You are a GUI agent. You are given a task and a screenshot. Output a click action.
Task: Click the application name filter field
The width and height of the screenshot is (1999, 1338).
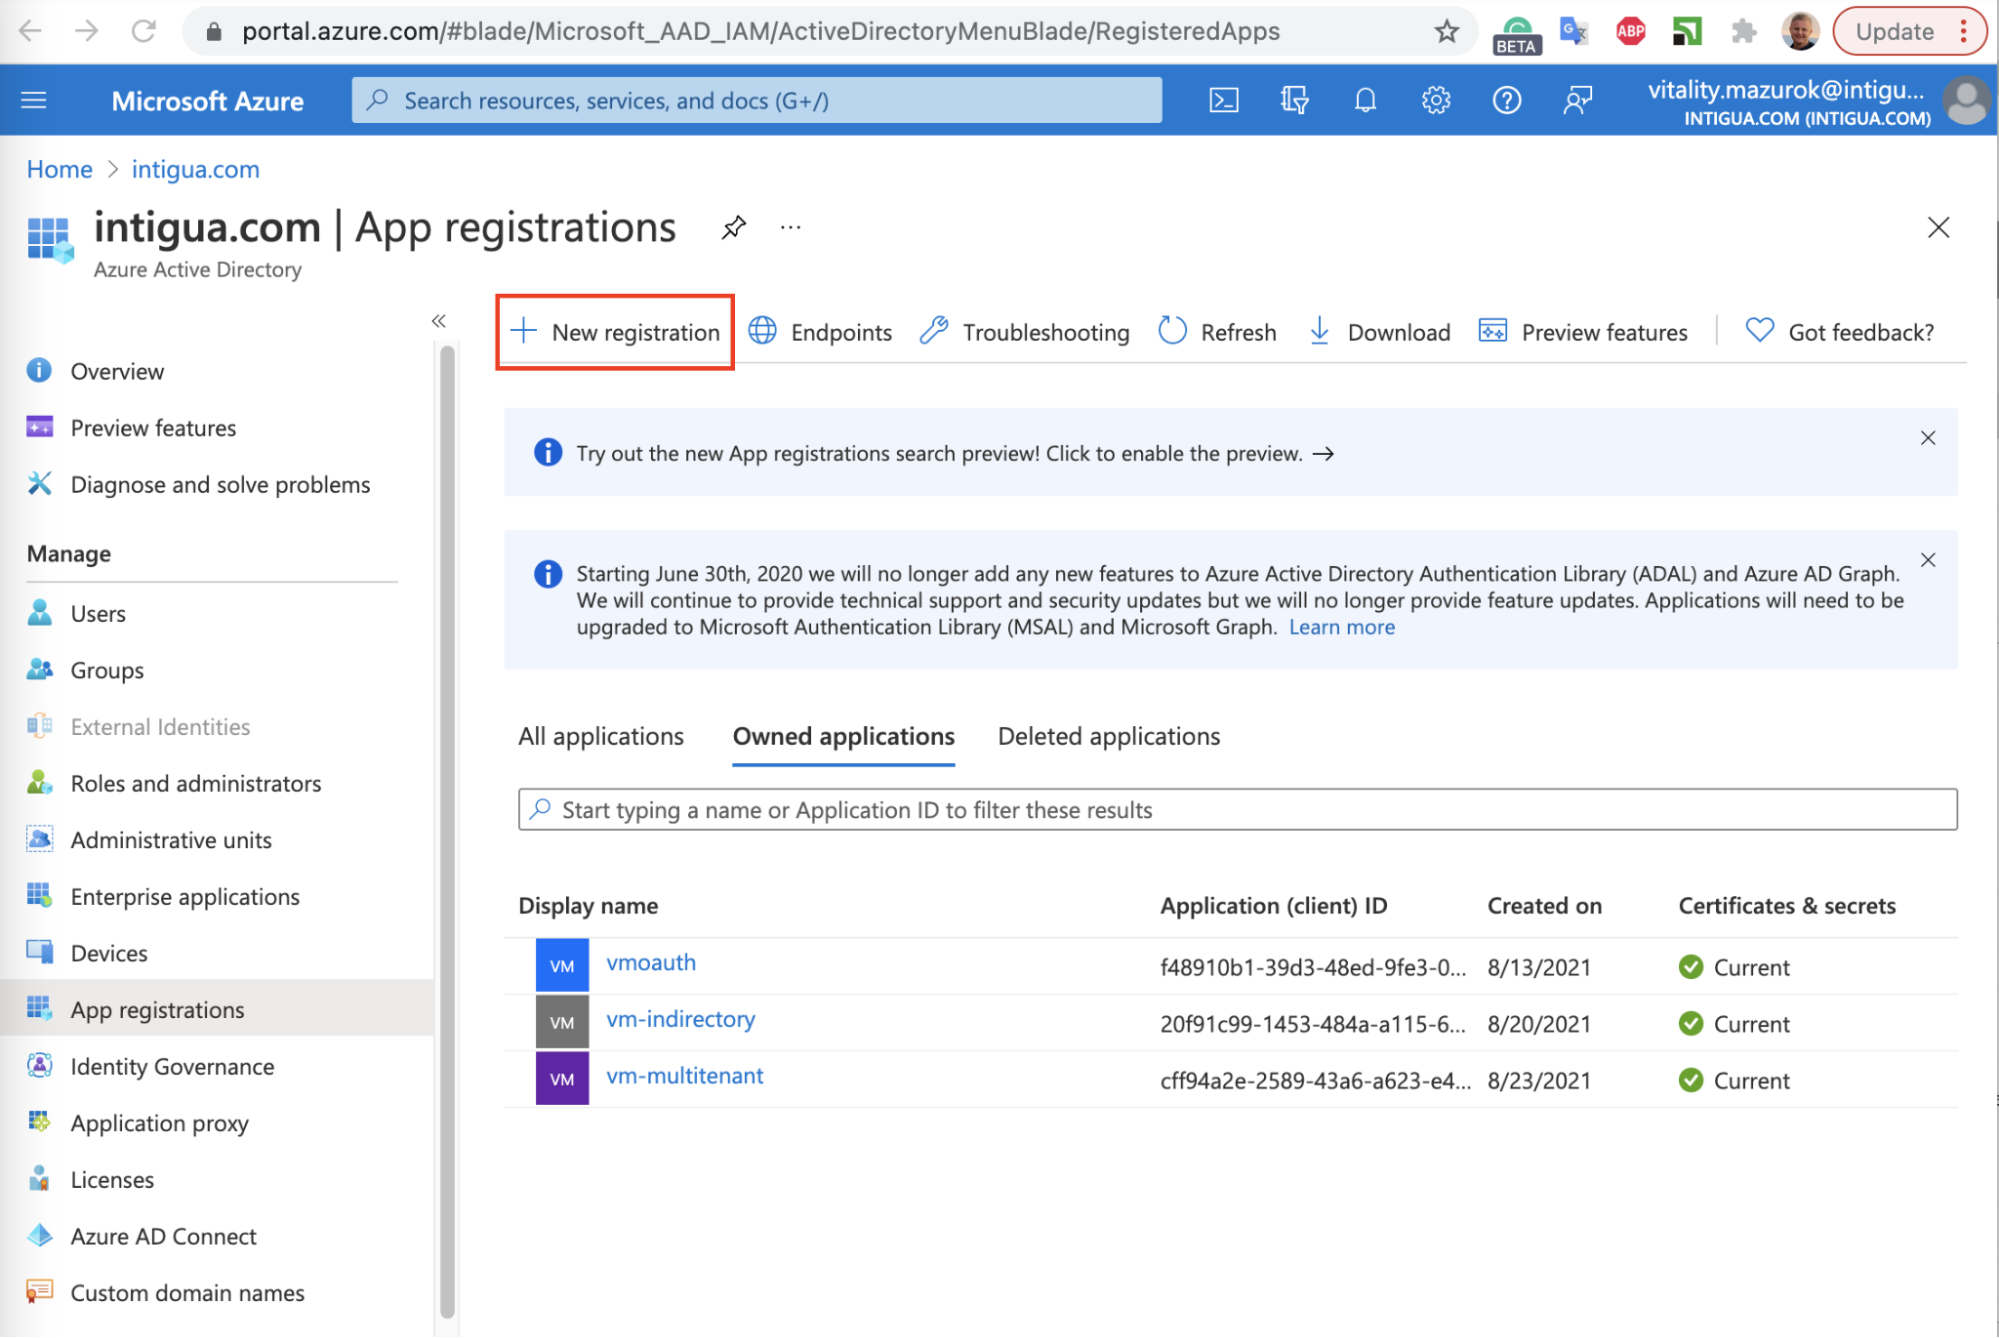click(1237, 810)
